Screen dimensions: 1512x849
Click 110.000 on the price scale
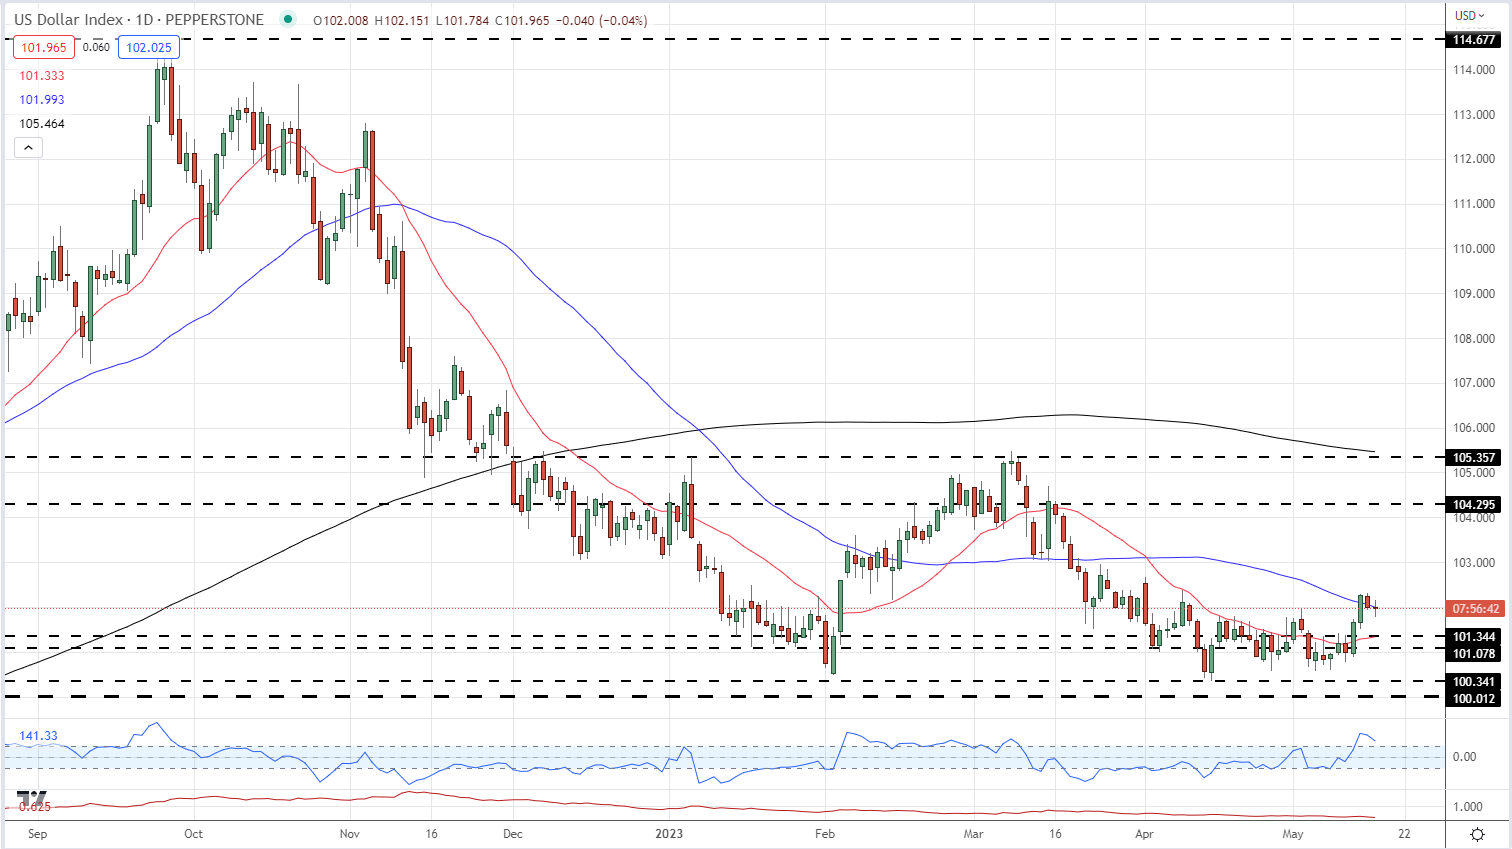point(1474,249)
